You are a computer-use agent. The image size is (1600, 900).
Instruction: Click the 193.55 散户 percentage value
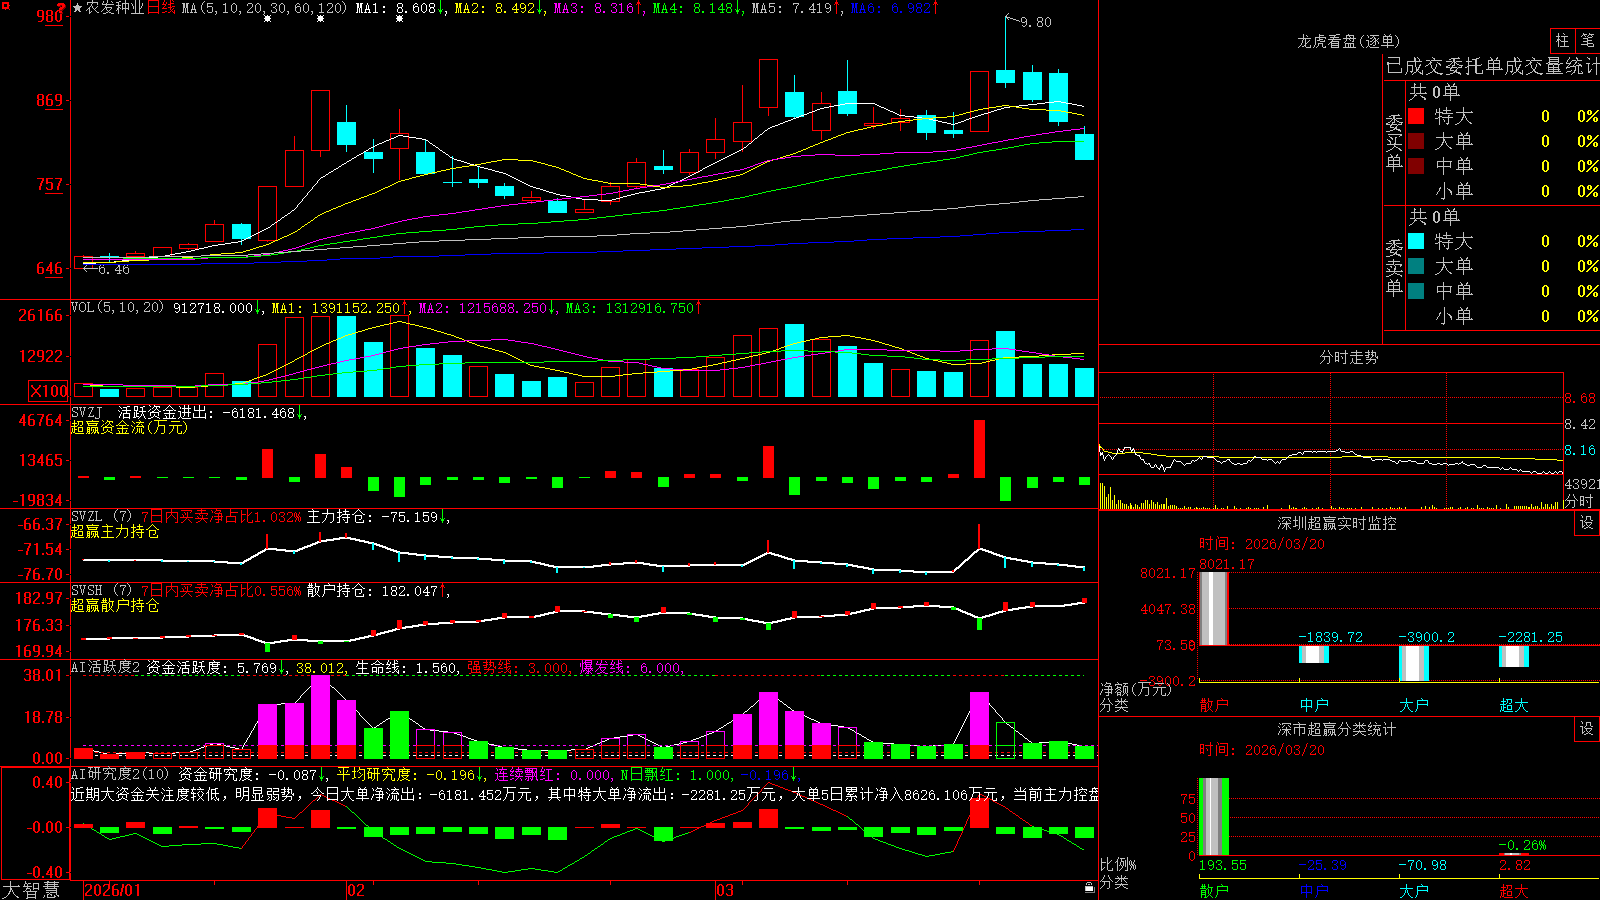(1223, 865)
